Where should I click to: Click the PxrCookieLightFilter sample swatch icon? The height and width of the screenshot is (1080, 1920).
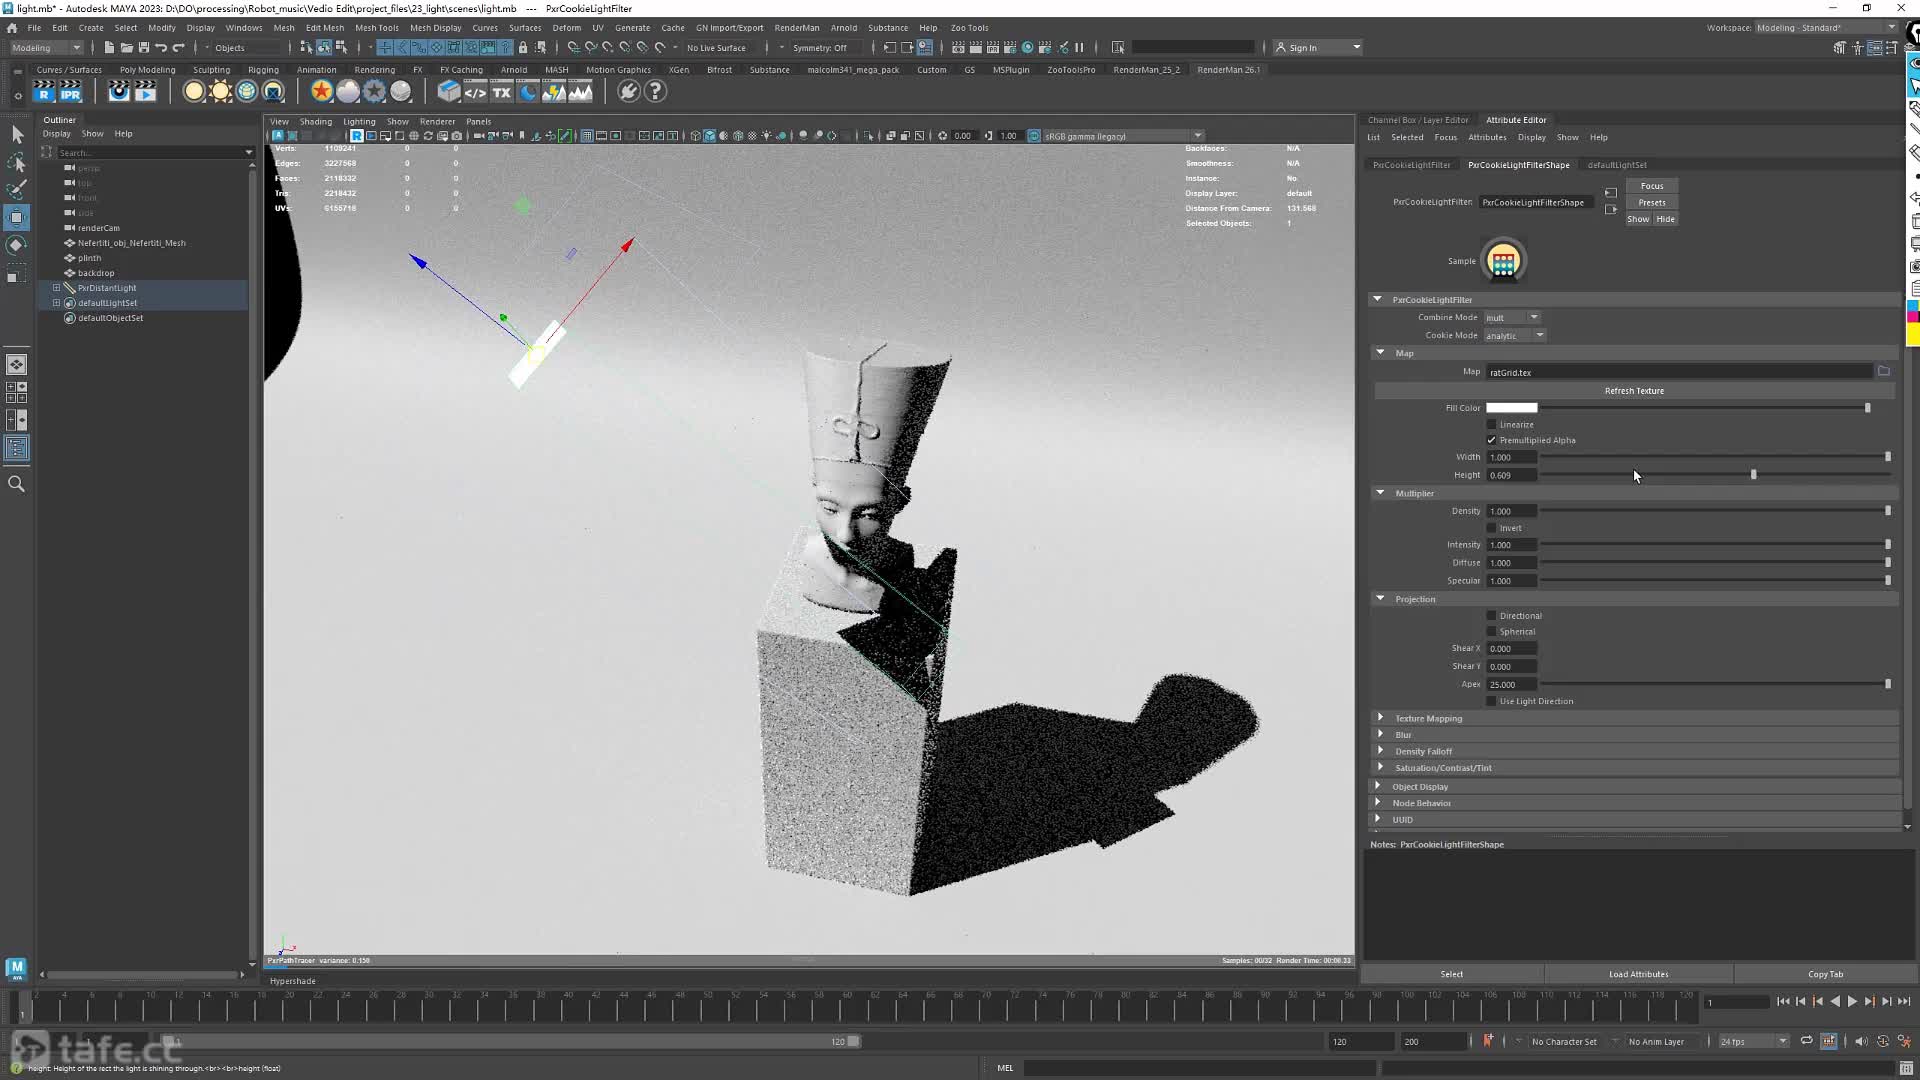click(1503, 261)
